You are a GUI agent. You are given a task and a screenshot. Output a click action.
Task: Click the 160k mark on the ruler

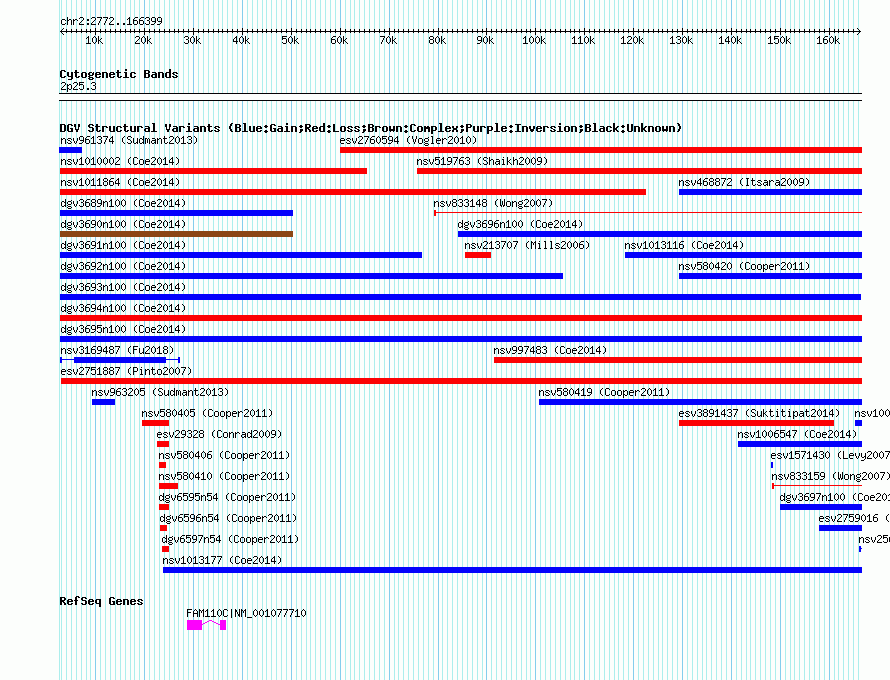[x=828, y=40]
